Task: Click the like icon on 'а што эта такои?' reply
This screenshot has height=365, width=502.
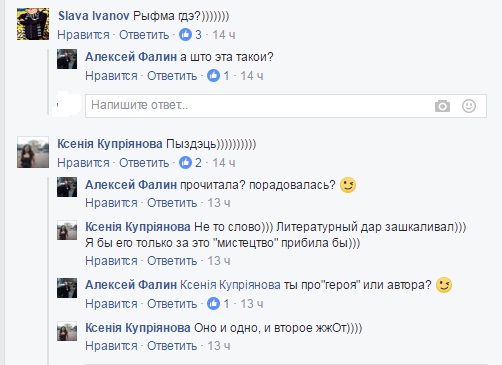Action: pyautogui.click(x=213, y=76)
